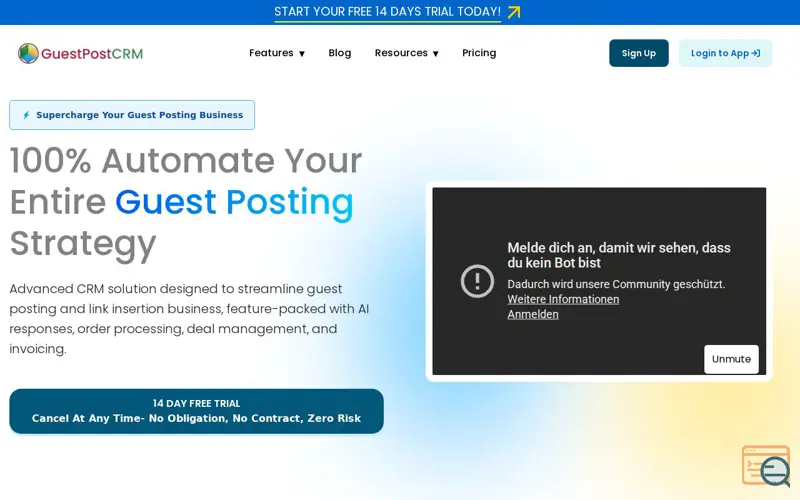
Task: Click the warning exclamation icon in video
Action: point(477,281)
